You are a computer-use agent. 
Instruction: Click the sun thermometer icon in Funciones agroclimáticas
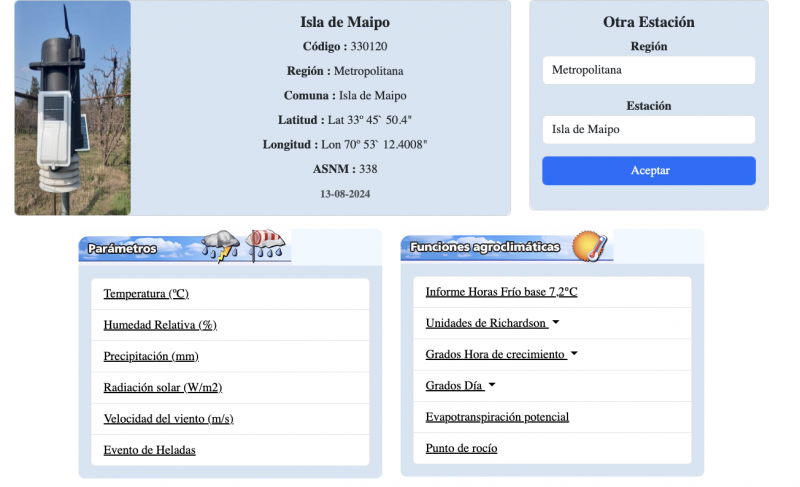(x=590, y=246)
